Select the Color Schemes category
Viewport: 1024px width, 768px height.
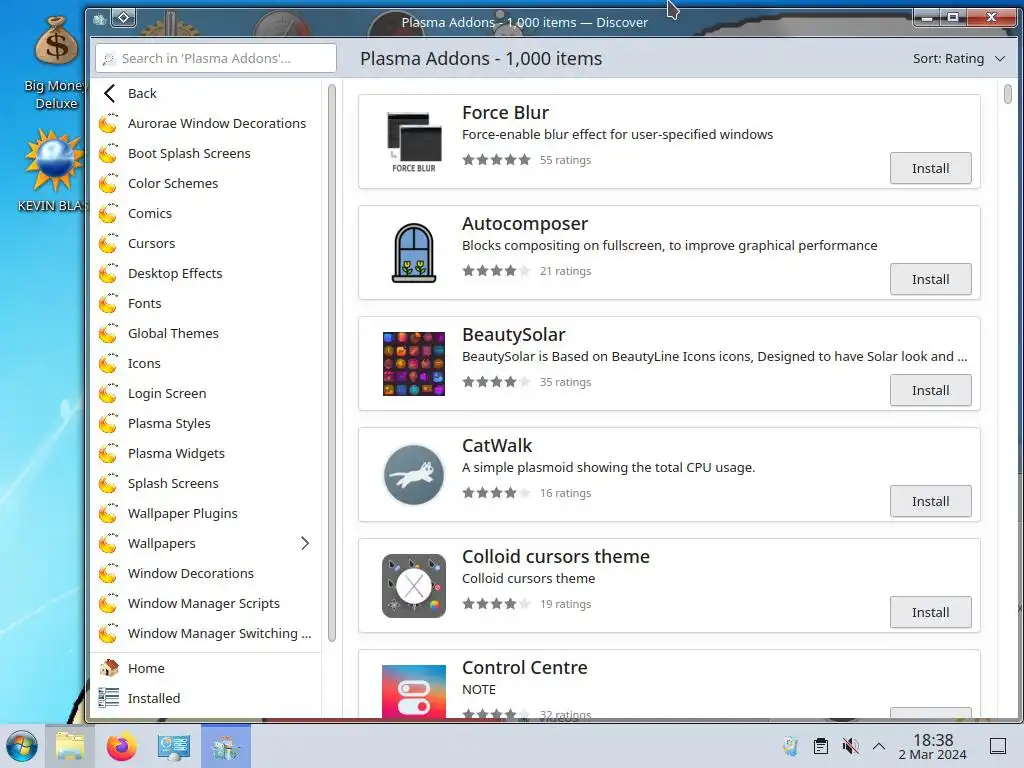coord(206,184)
